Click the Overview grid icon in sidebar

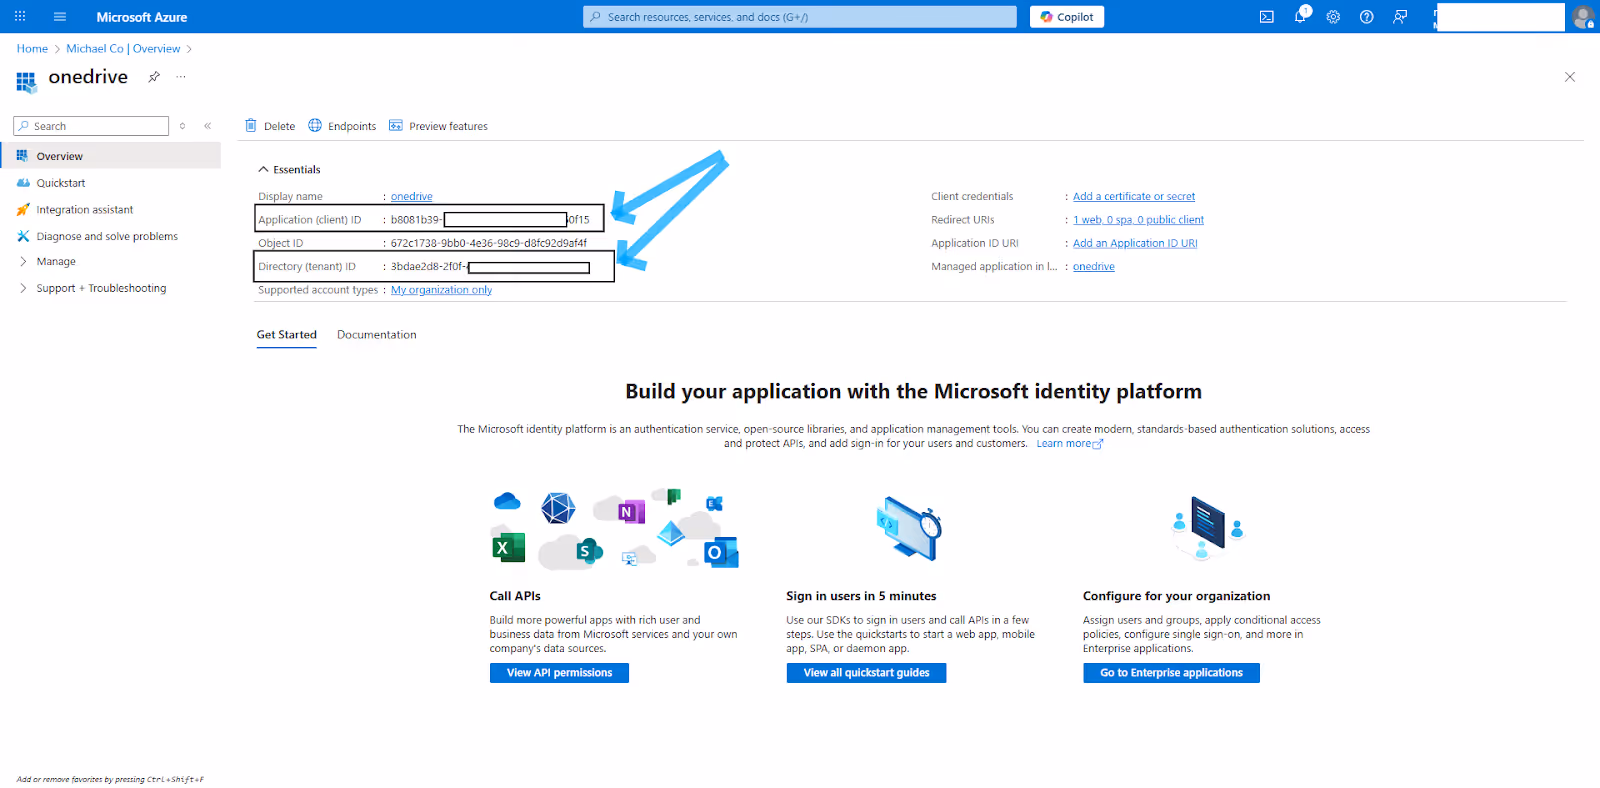pyautogui.click(x=23, y=156)
